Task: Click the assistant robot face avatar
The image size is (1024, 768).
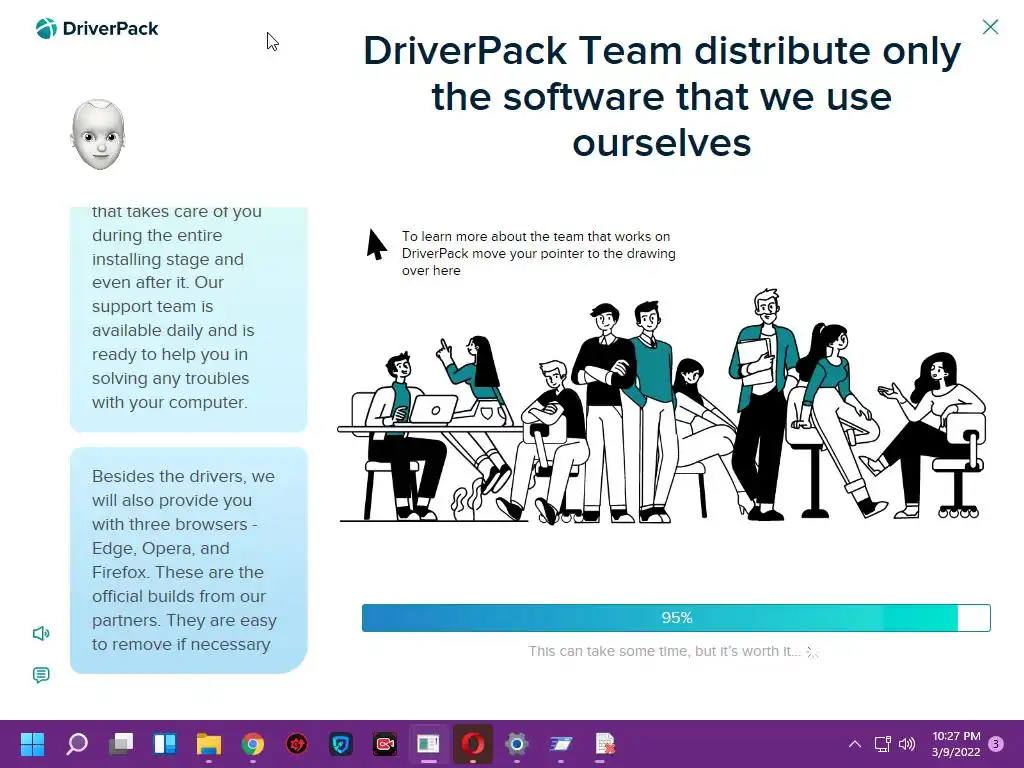Action: pyautogui.click(x=98, y=135)
